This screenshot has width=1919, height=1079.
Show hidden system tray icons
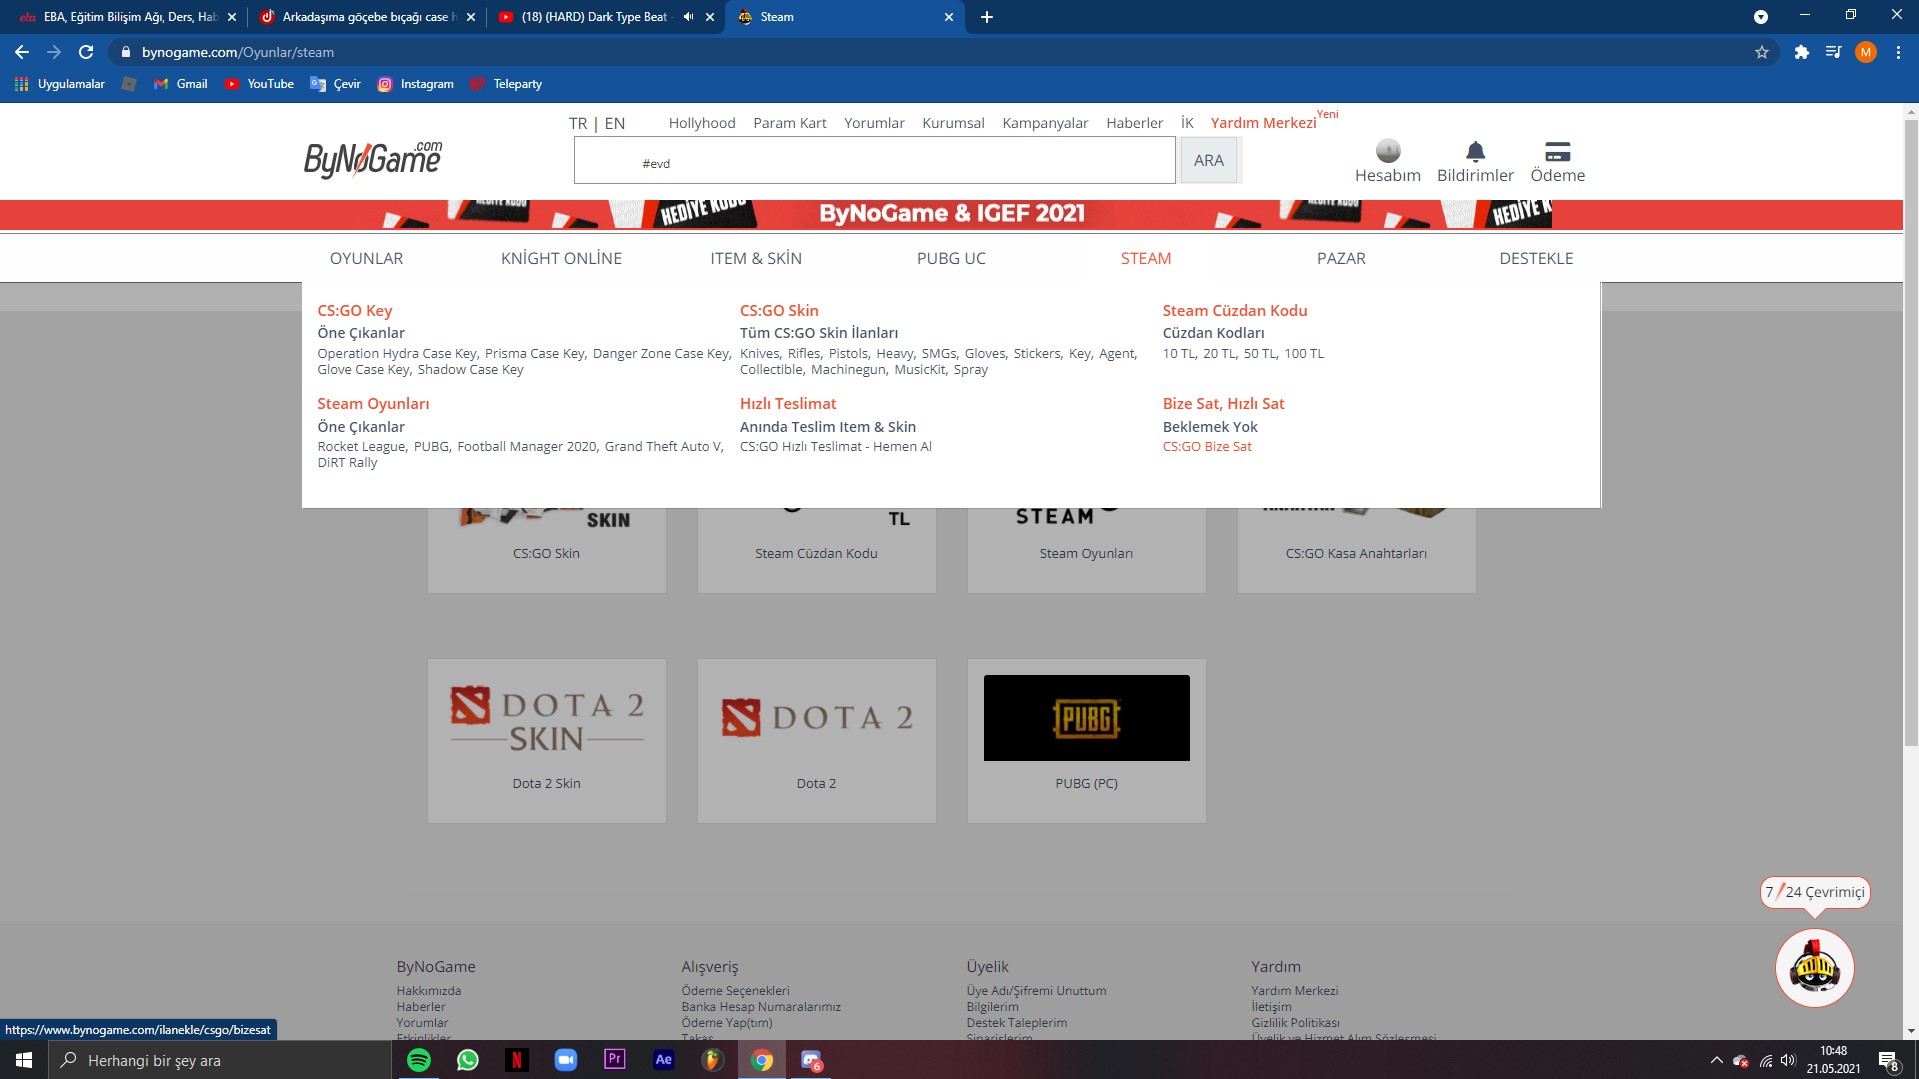1716,1060
